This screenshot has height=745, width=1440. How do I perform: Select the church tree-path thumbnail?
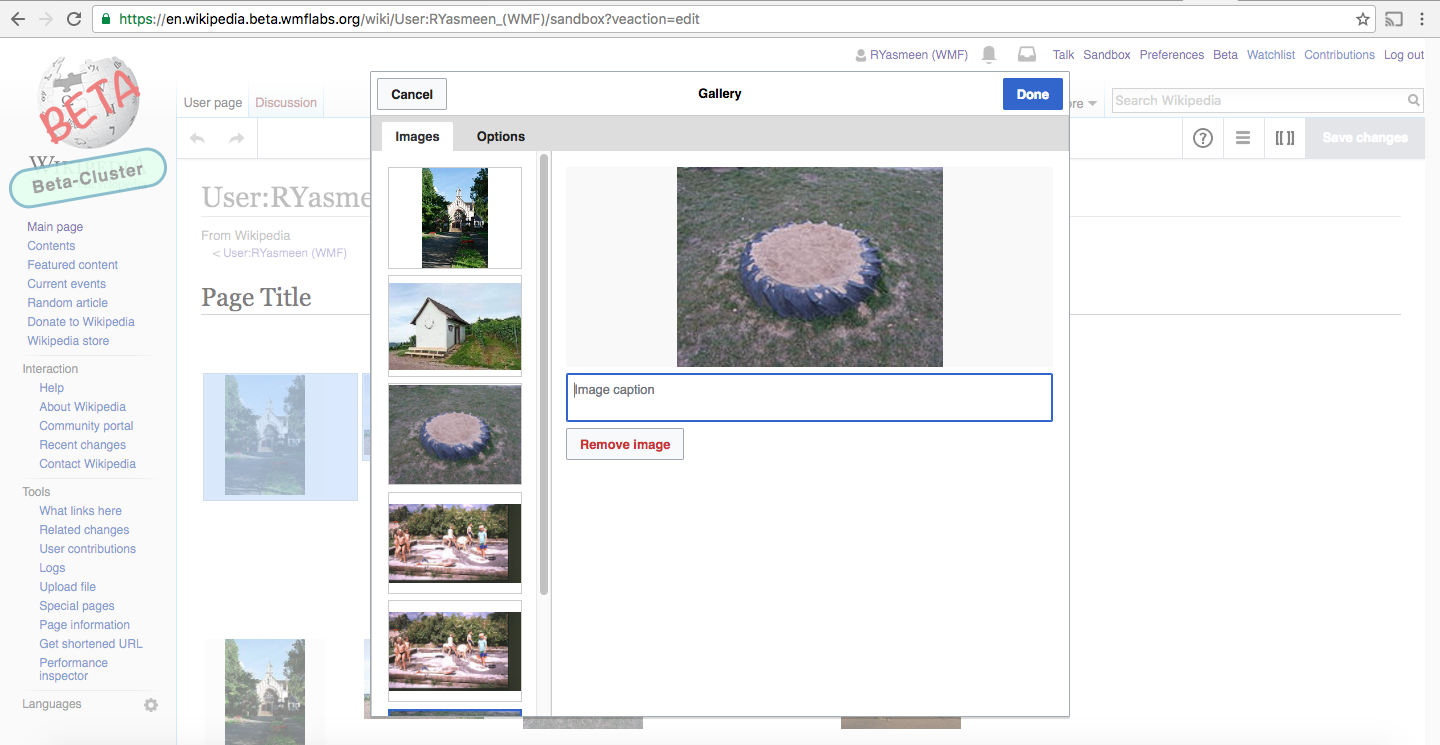(455, 218)
